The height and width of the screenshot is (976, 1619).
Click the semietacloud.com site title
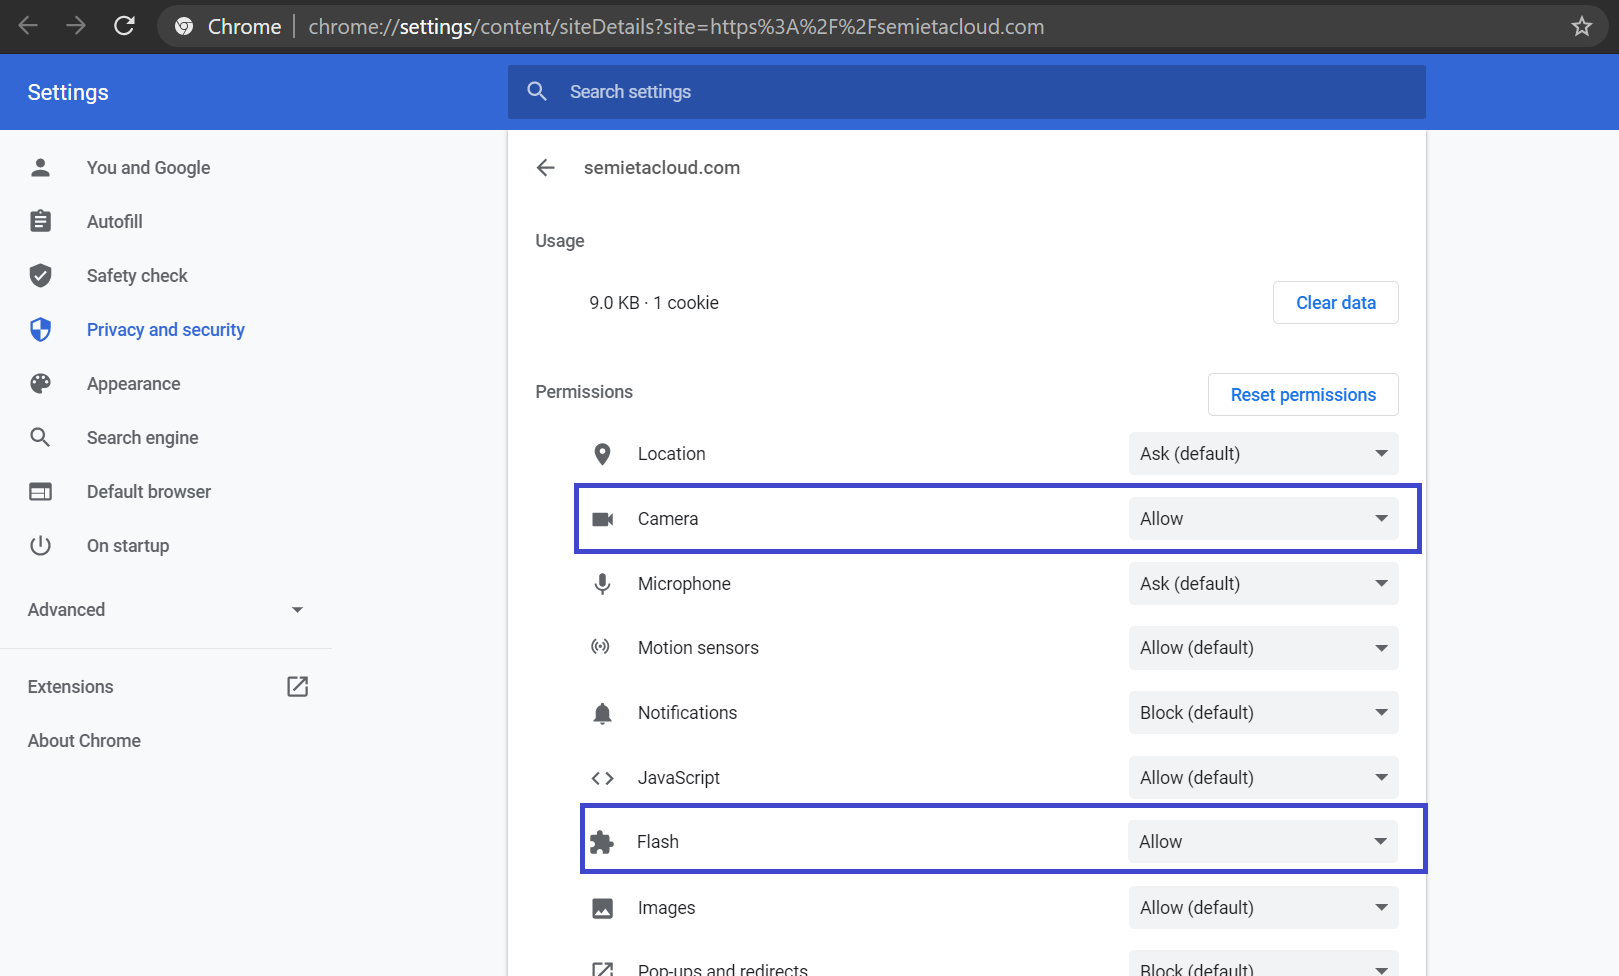click(662, 168)
